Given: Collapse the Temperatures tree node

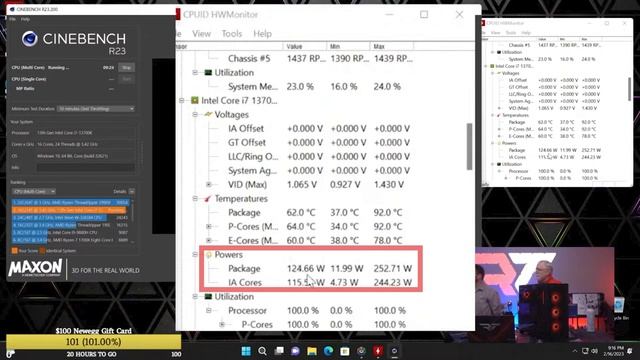Looking at the screenshot, I should click(195, 198).
